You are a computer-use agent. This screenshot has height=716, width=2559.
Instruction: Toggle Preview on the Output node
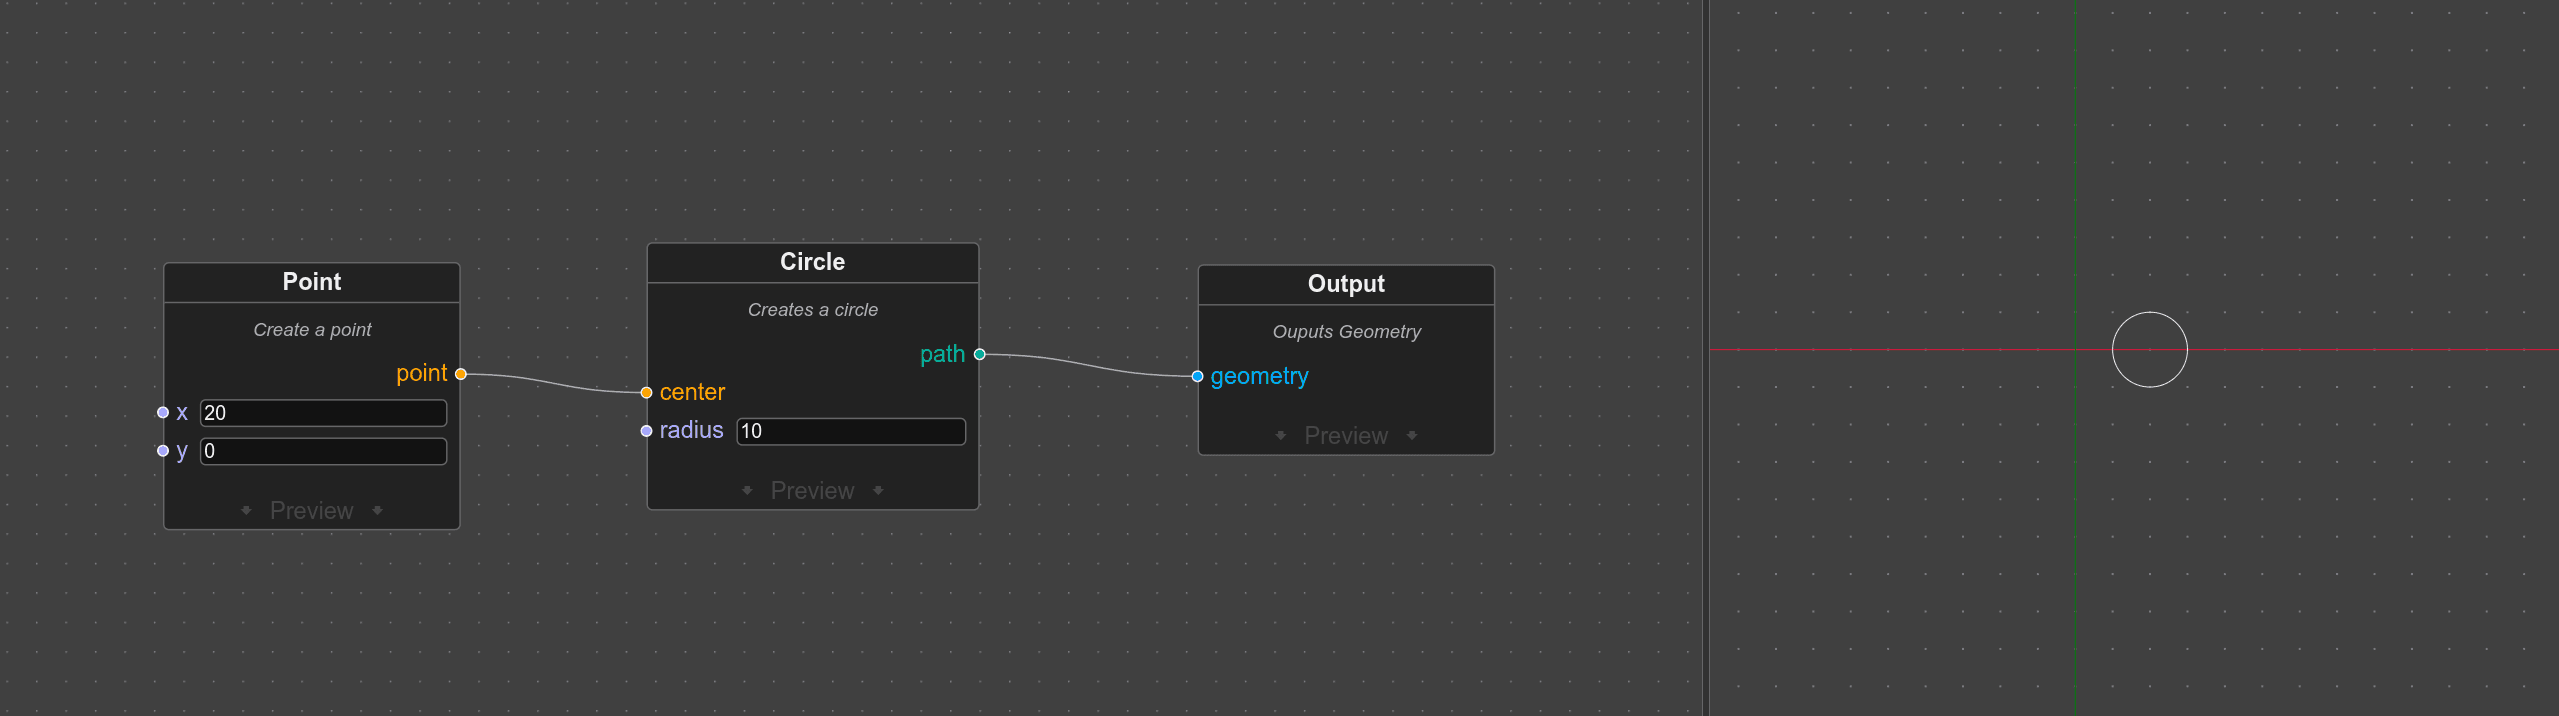pyautogui.click(x=1345, y=436)
